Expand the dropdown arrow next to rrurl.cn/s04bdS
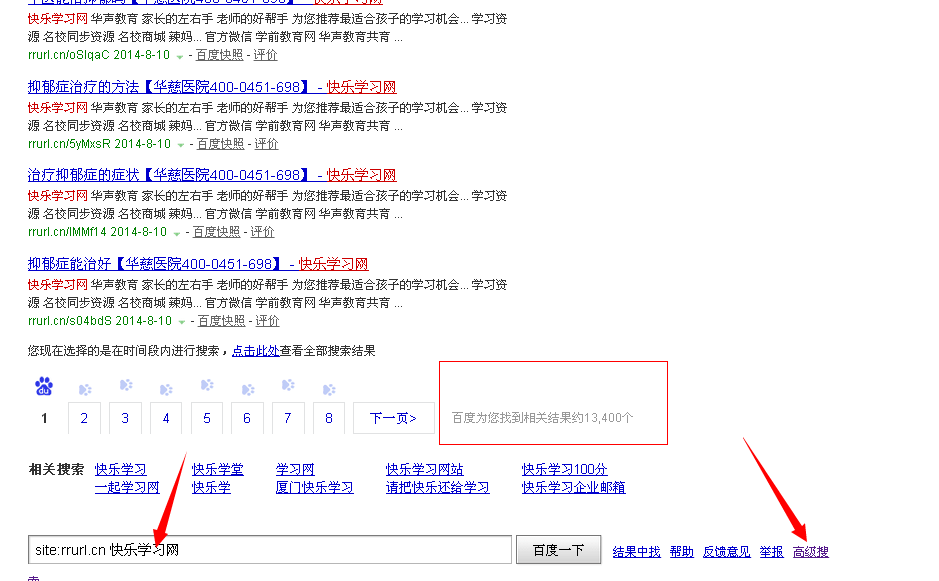This screenshot has height=581, width=939. tap(180, 319)
